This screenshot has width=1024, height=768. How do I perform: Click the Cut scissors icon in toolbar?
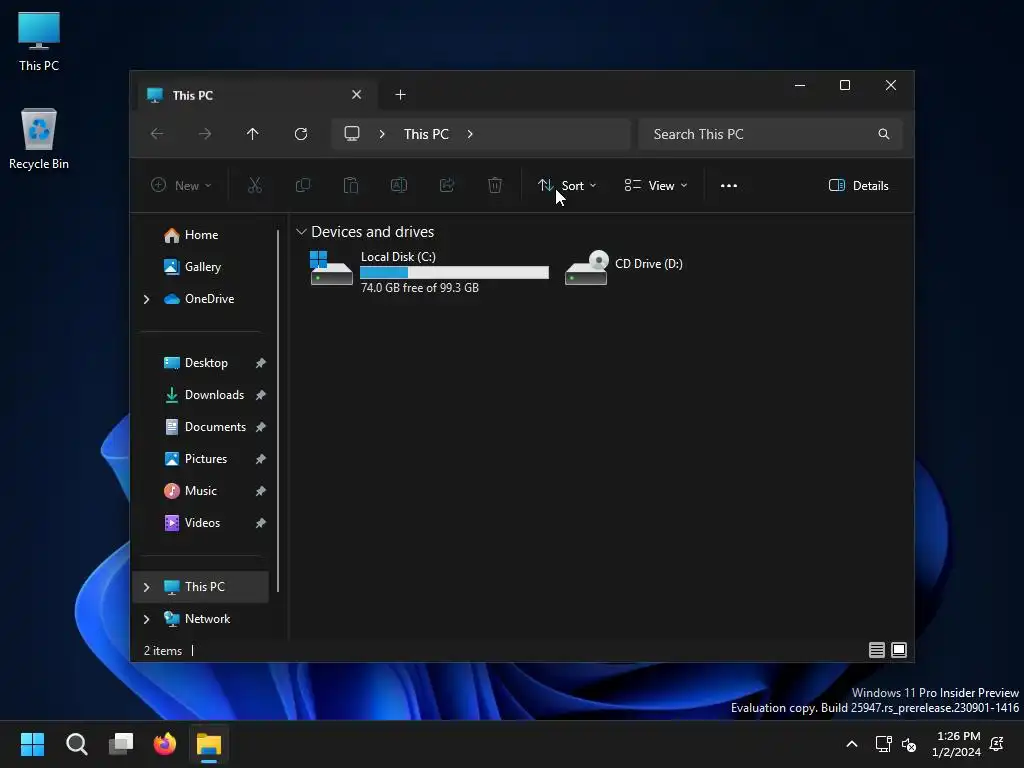255,185
